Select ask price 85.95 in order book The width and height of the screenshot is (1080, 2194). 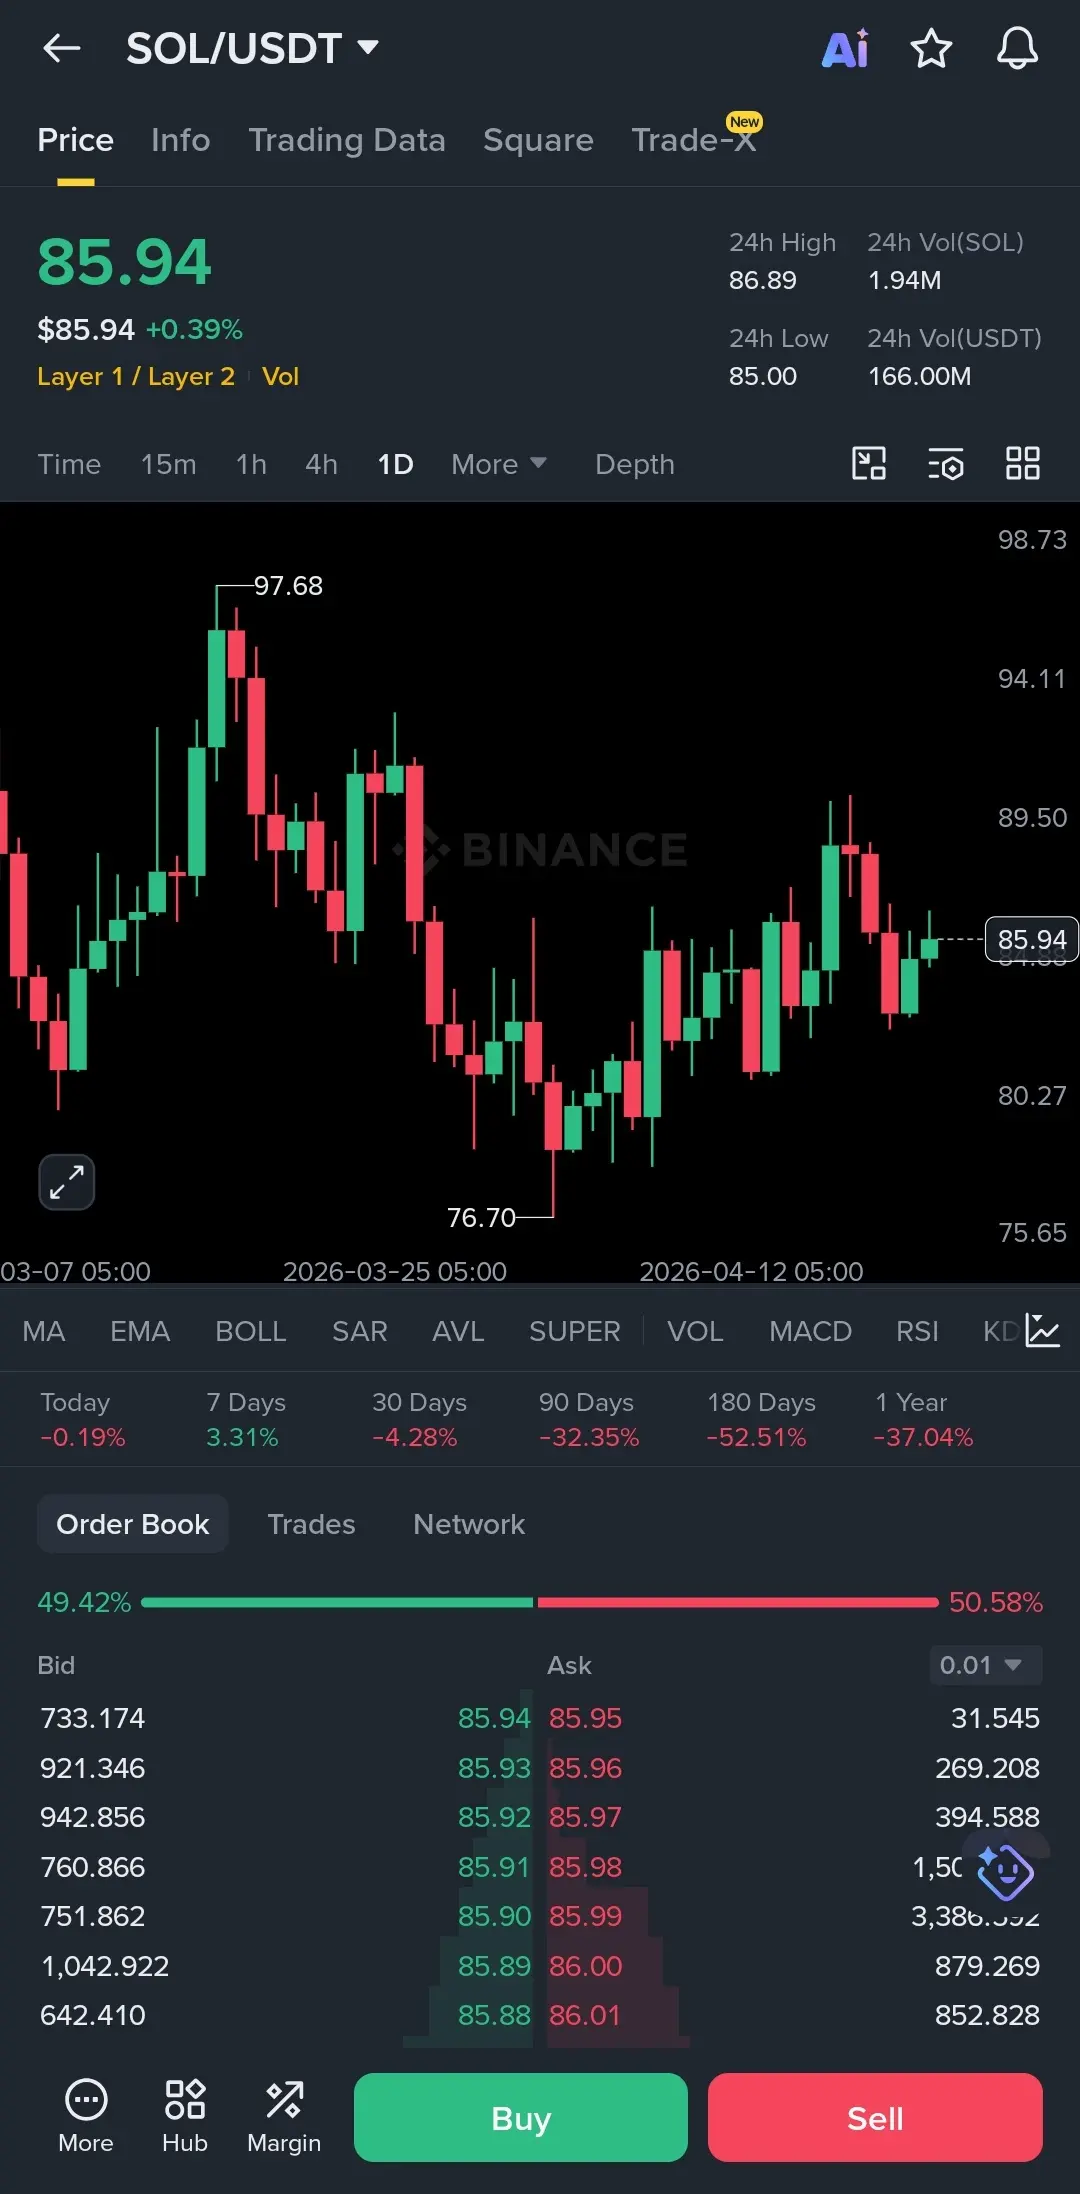coord(585,1718)
